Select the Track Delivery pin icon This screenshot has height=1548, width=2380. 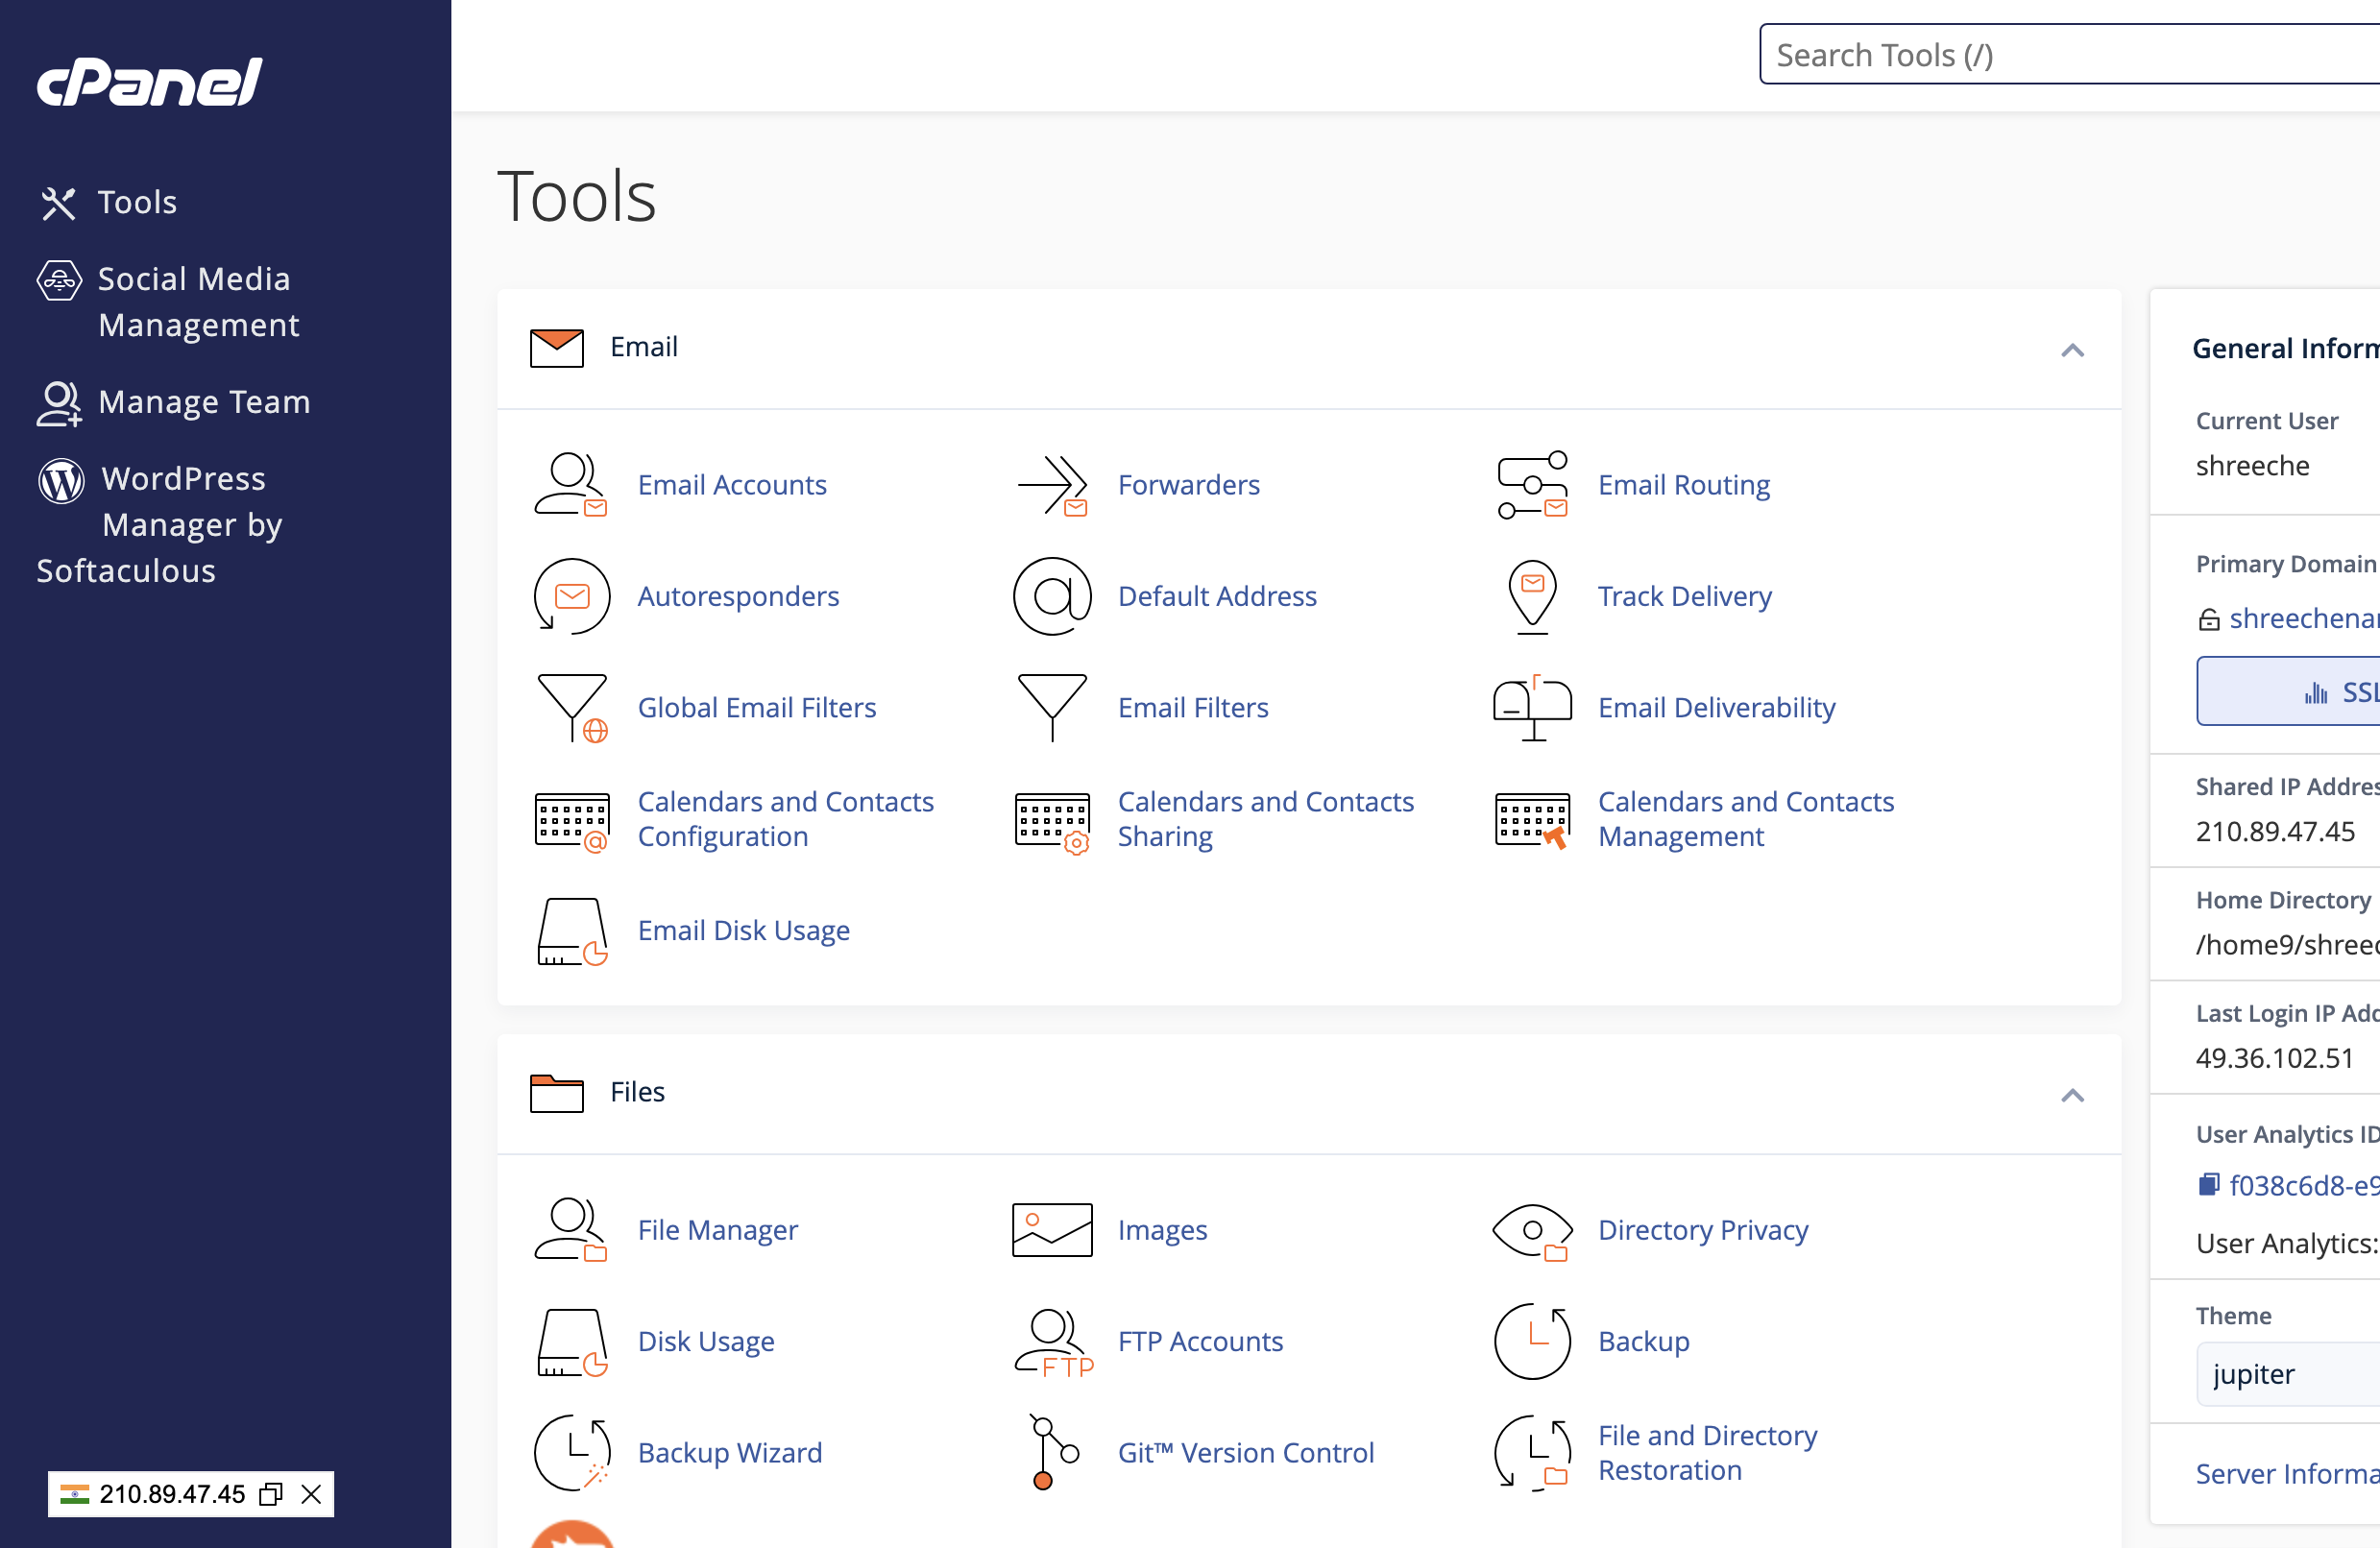[1531, 596]
